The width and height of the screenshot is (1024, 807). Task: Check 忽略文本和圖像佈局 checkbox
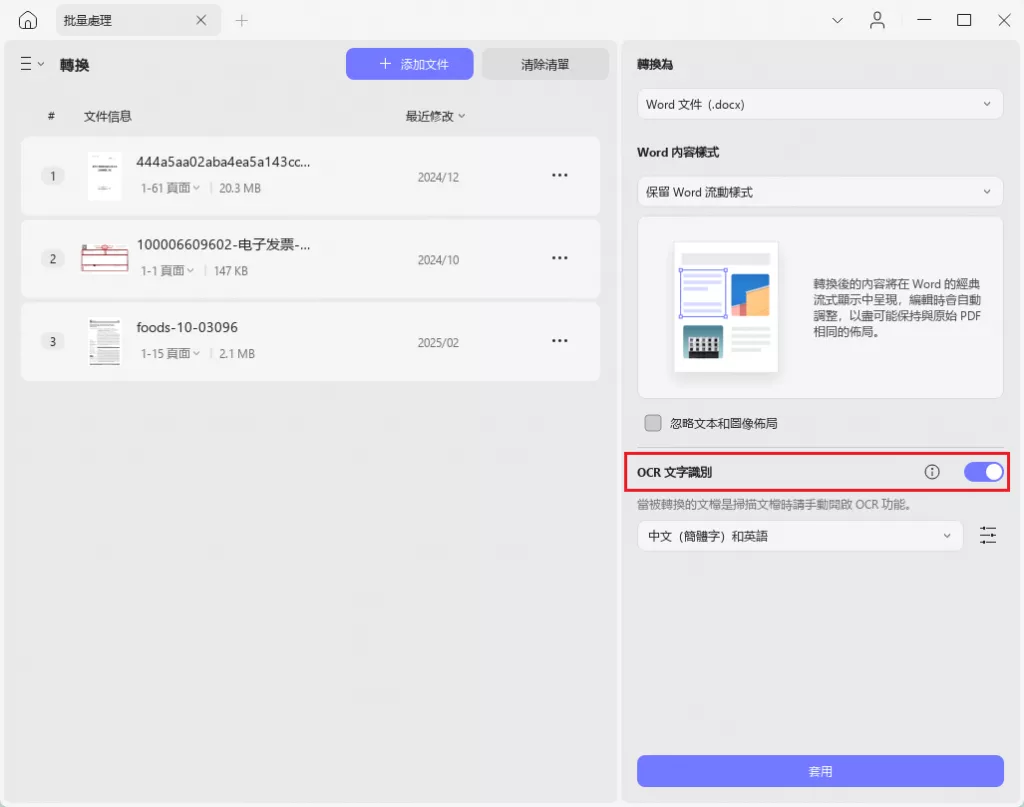pyautogui.click(x=653, y=423)
